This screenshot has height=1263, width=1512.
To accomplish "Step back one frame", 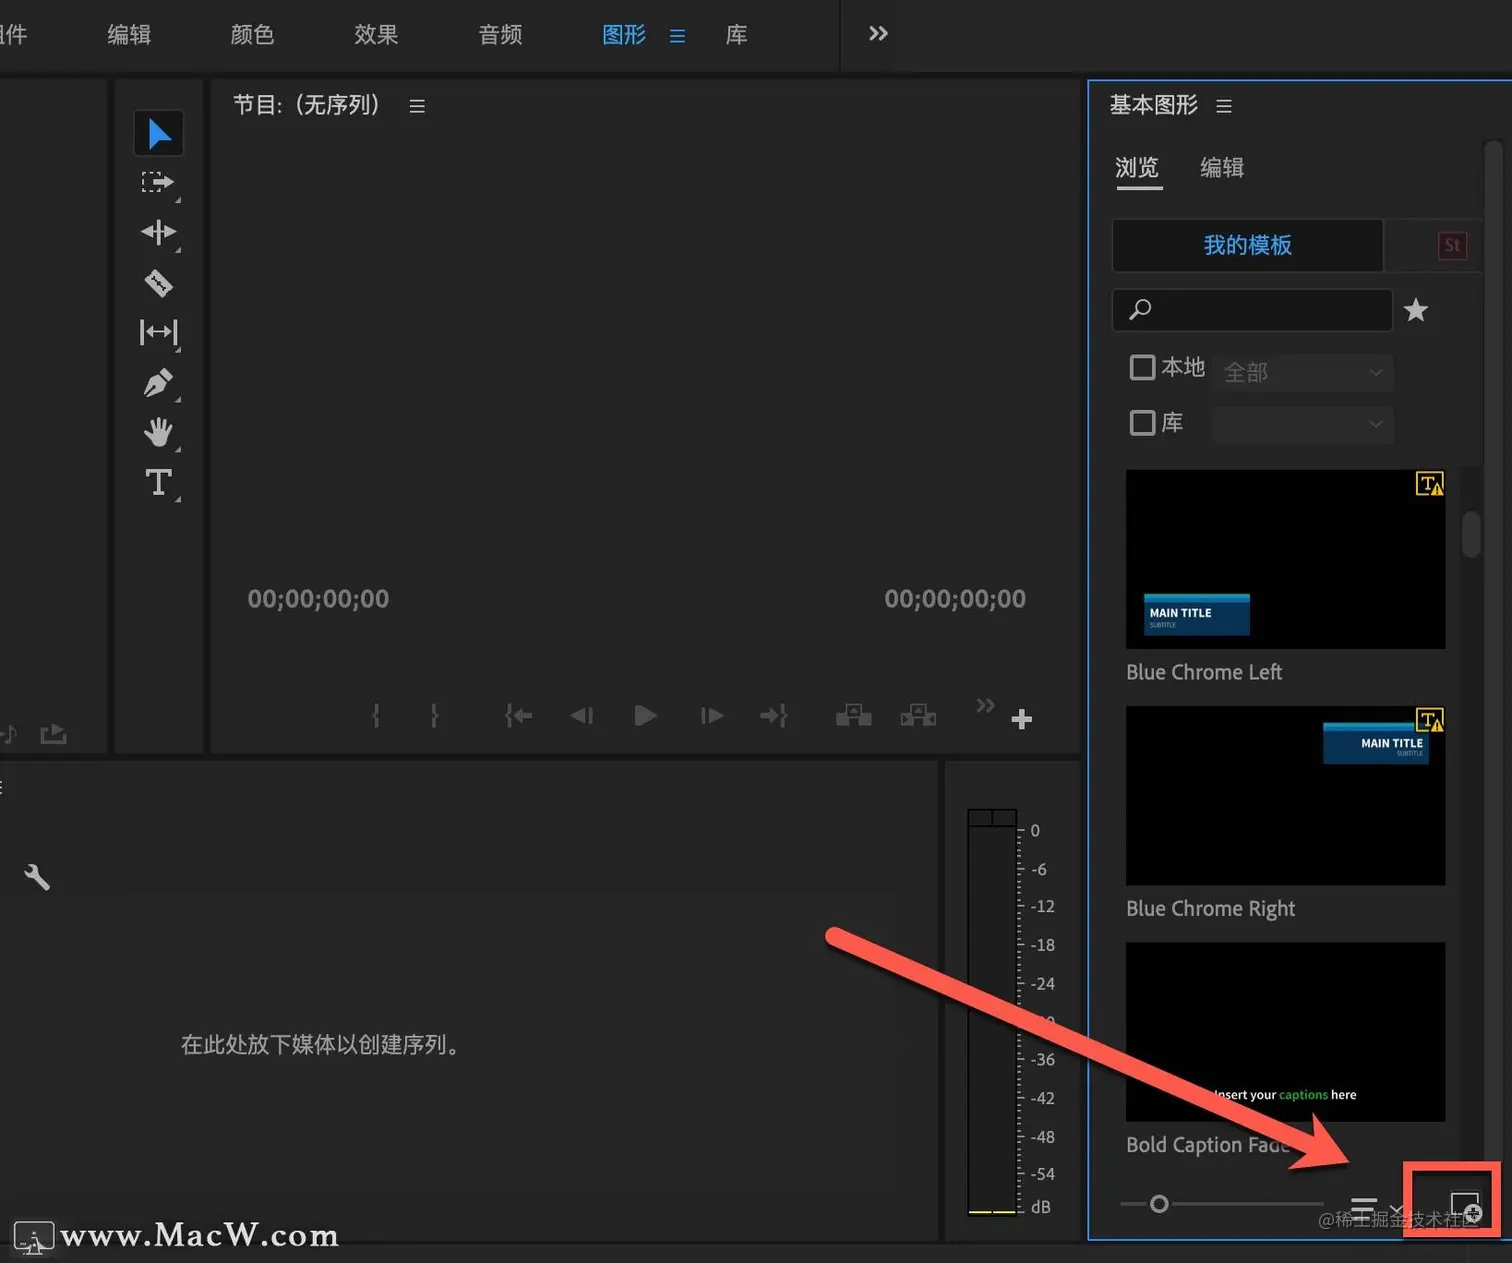I will point(581,715).
